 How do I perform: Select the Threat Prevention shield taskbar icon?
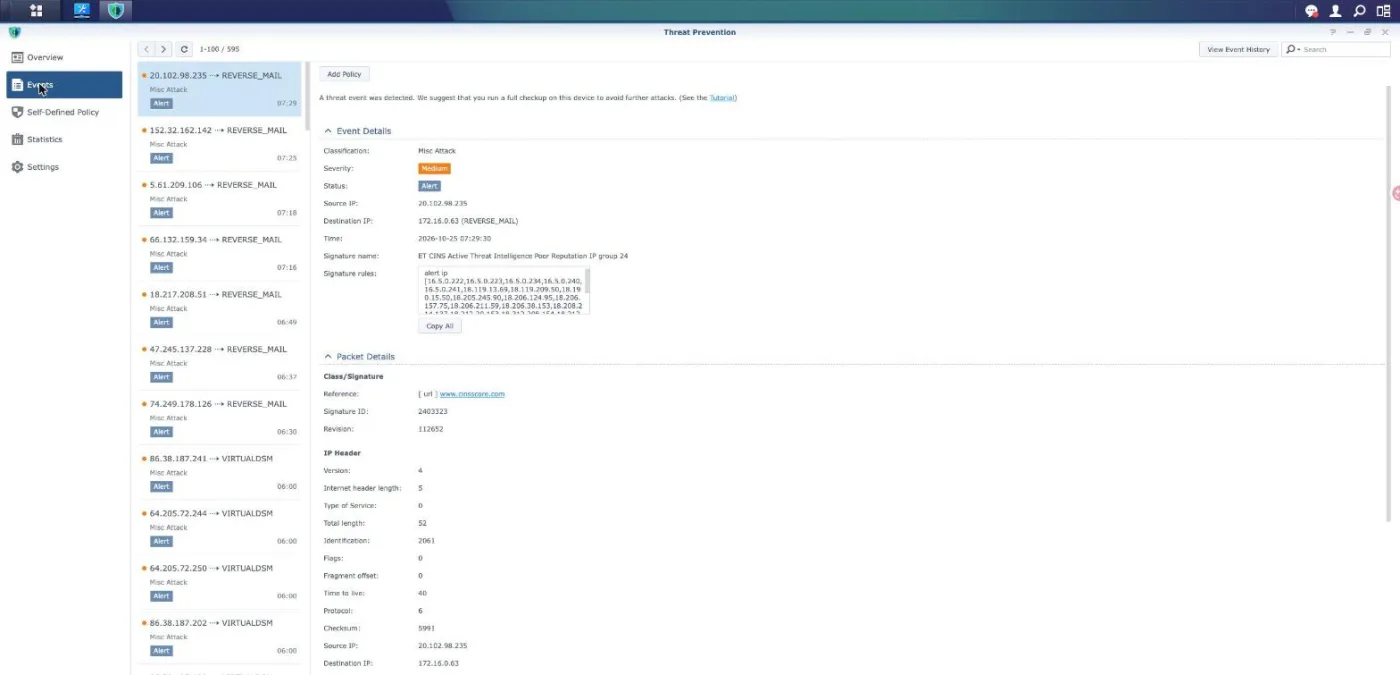[x=116, y=11]
